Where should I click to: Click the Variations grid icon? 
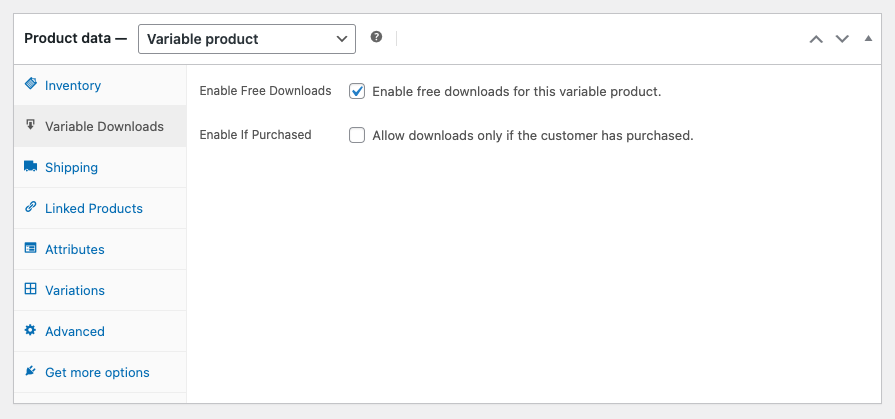click(30, 290)
